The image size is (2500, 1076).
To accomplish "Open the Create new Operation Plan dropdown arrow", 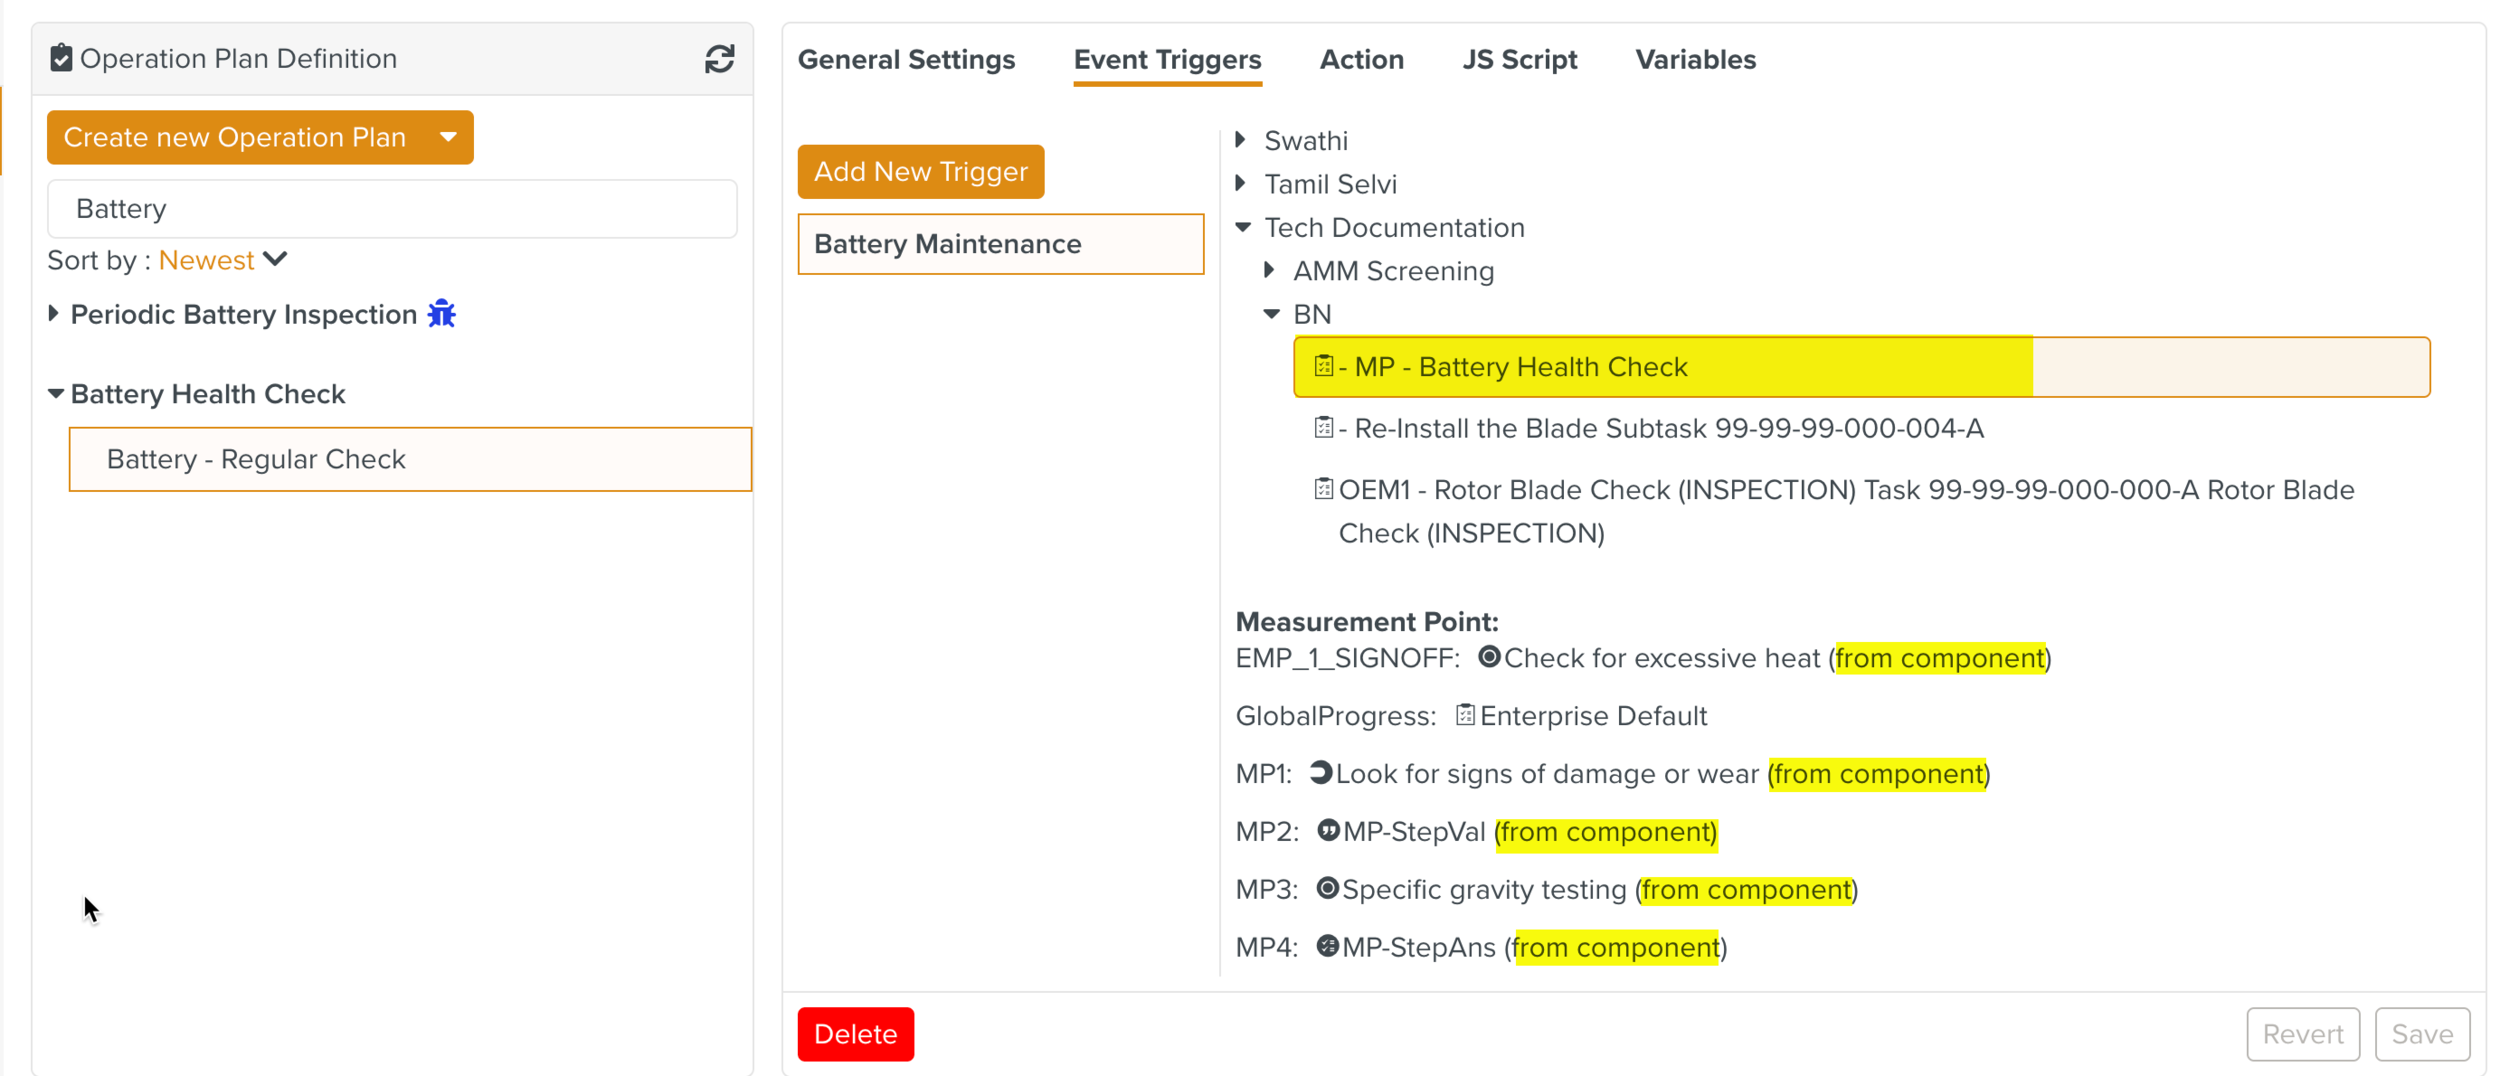I will (x=448, y=137).
